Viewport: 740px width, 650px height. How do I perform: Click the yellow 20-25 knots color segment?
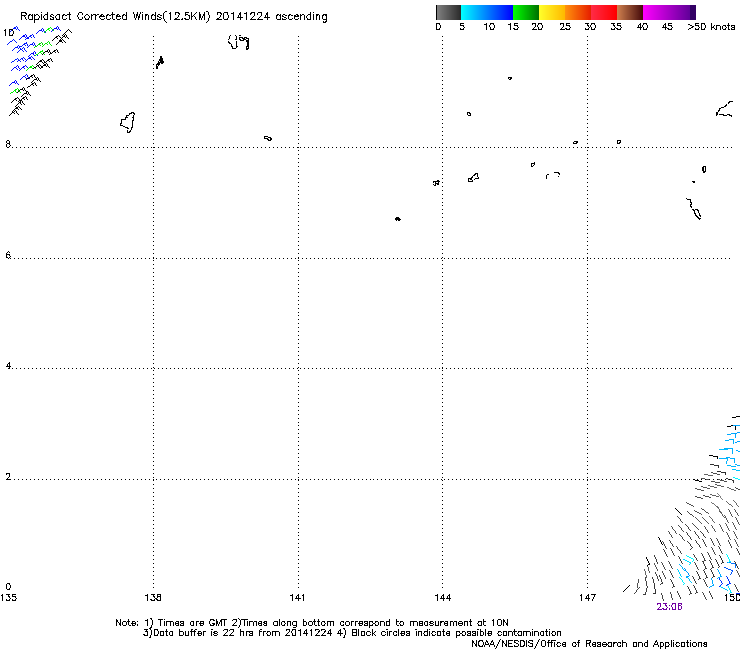pyautogui.click(x=552, y=12)
